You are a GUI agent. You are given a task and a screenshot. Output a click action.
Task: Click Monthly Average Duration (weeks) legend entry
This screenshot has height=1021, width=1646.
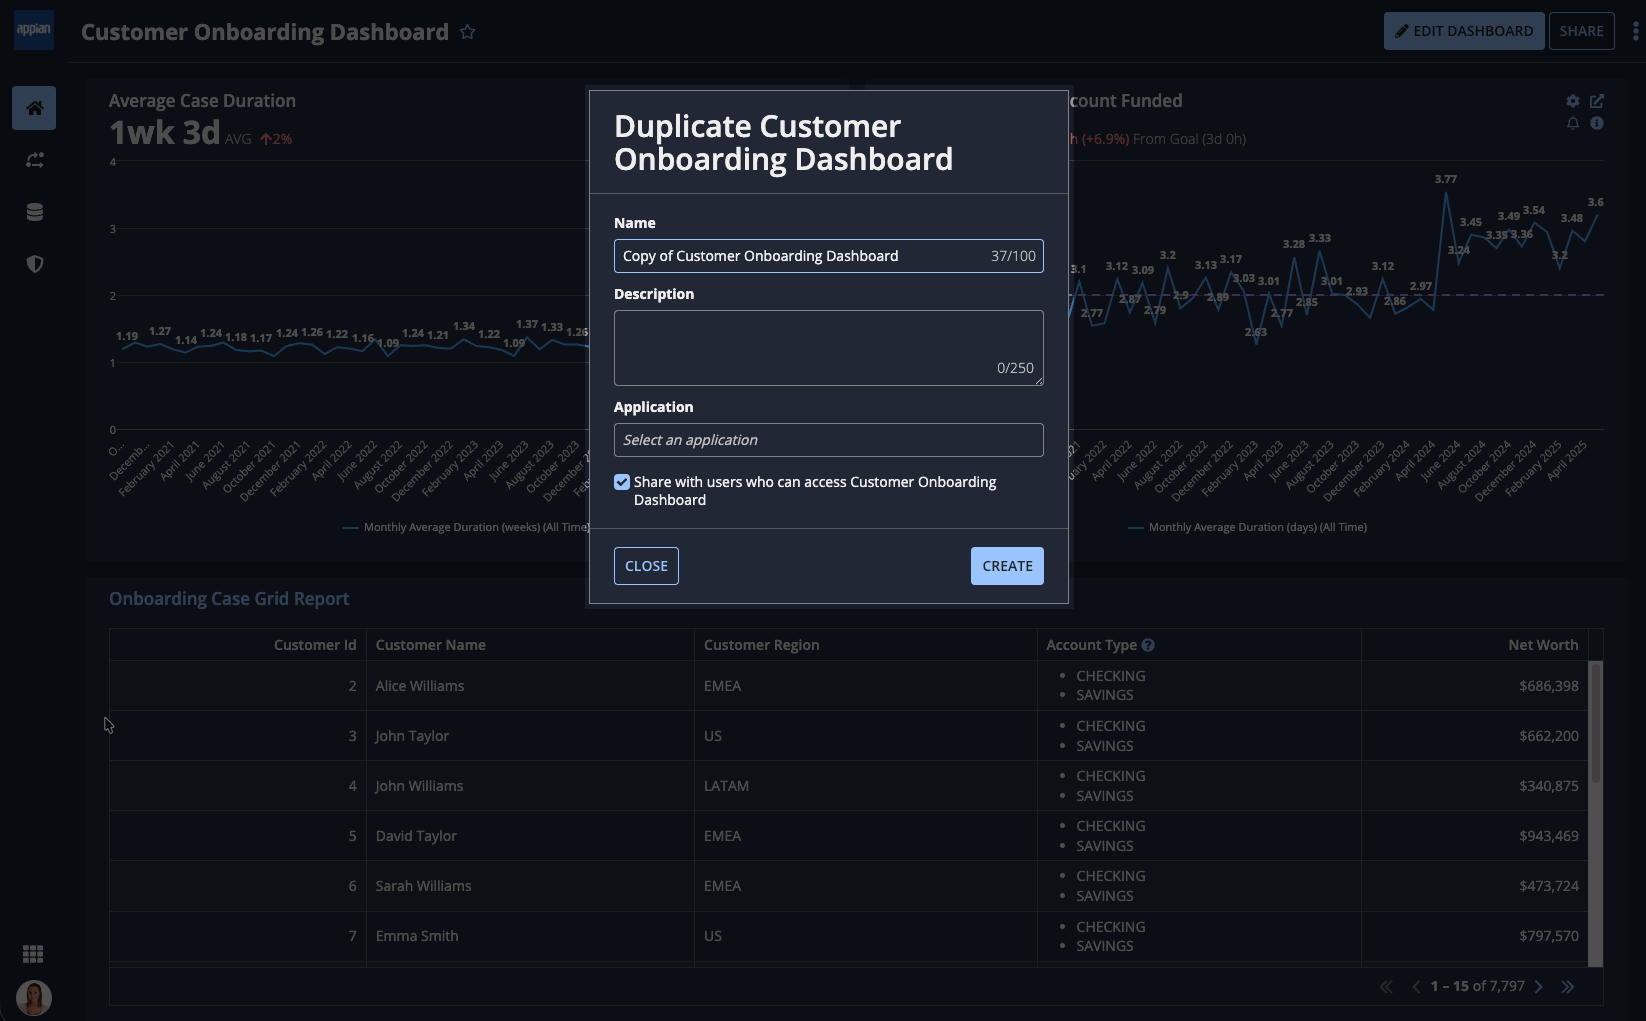click(x=466, y=527)
